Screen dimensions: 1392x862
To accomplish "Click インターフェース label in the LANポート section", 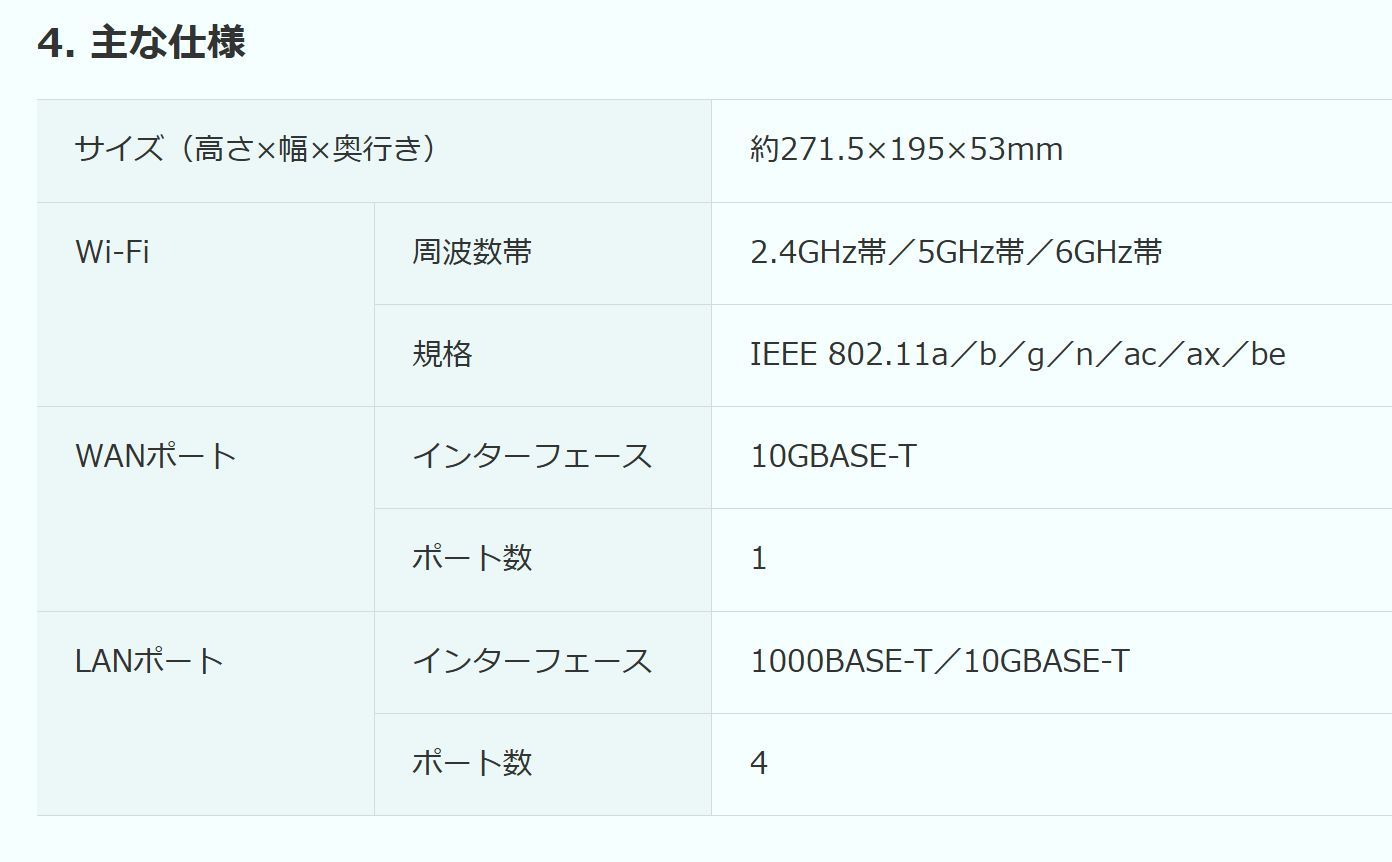I will (532, 660).
